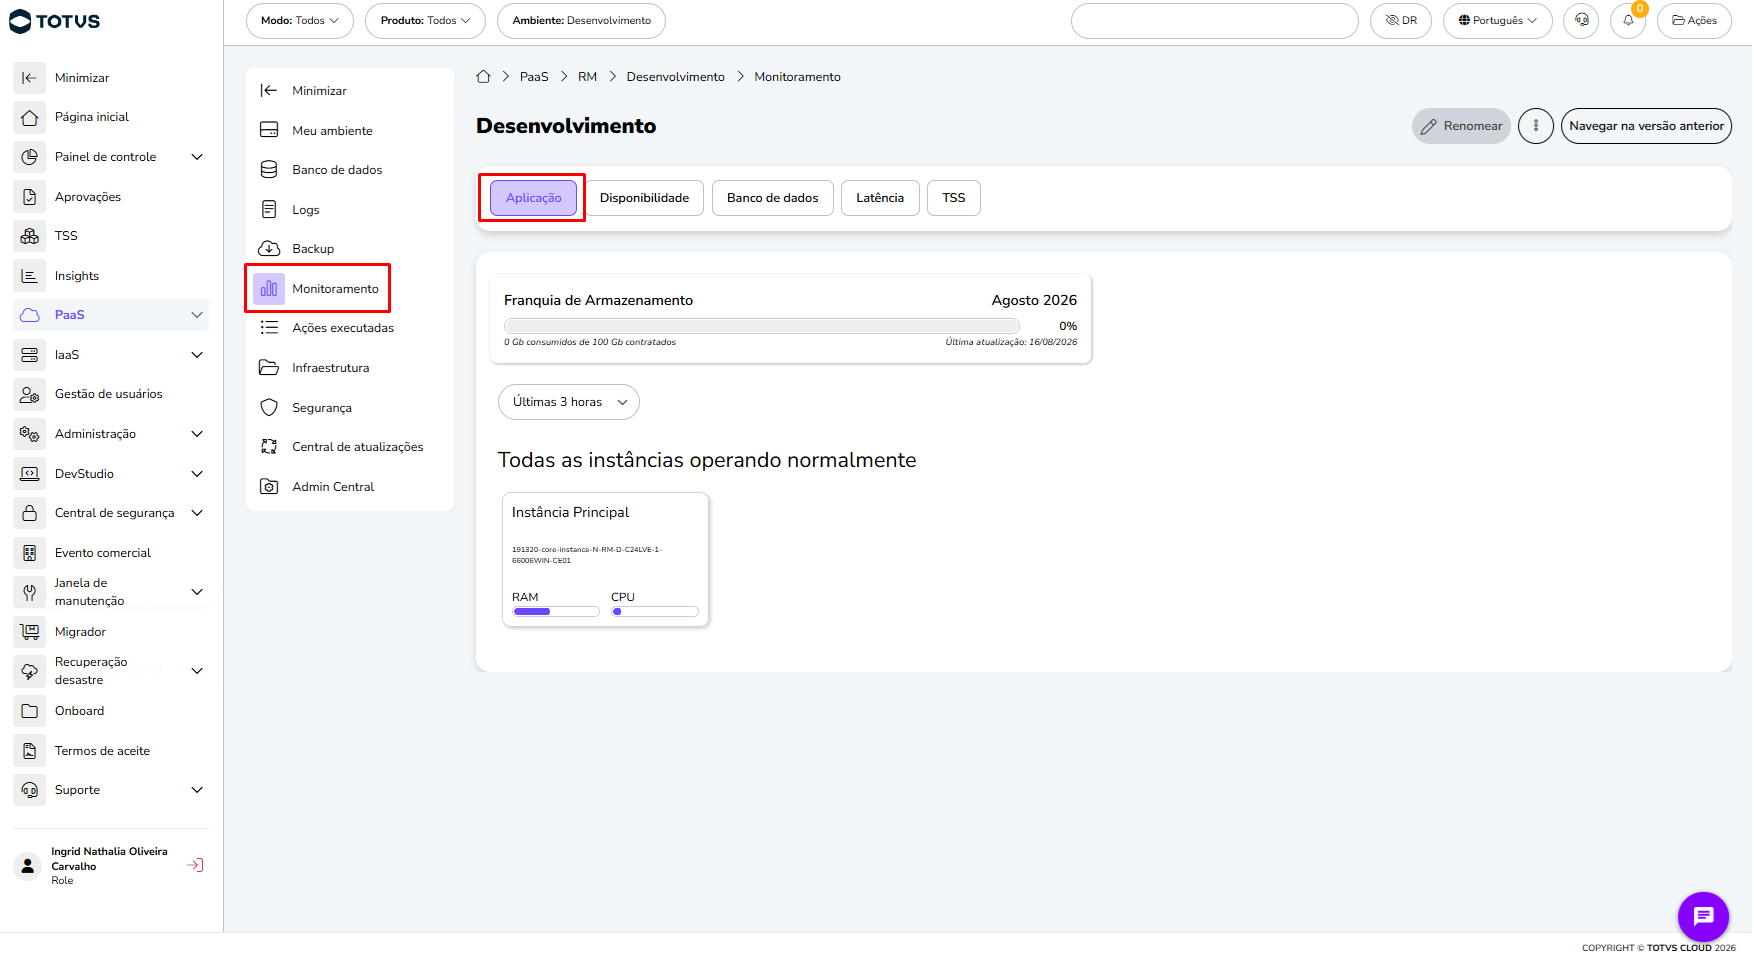Expand the Suporte menu chevron
This screenshot has width=1754, height=969.
[x=197, y=790]
